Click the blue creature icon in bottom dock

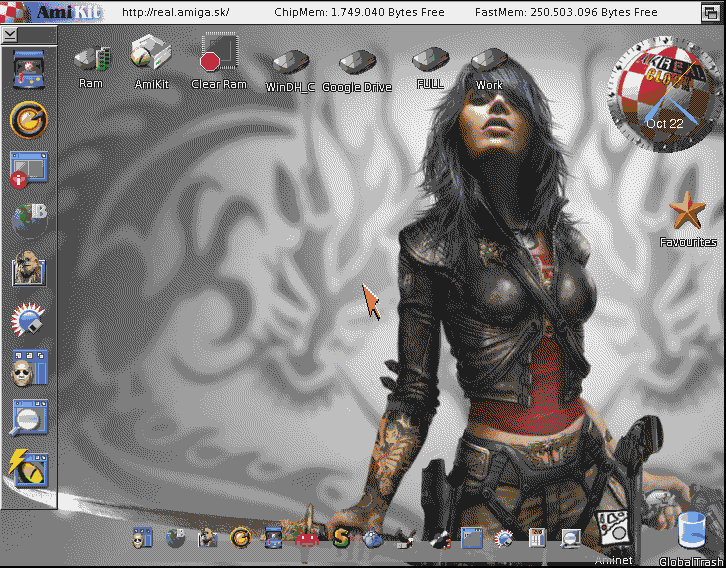point(373,539)
